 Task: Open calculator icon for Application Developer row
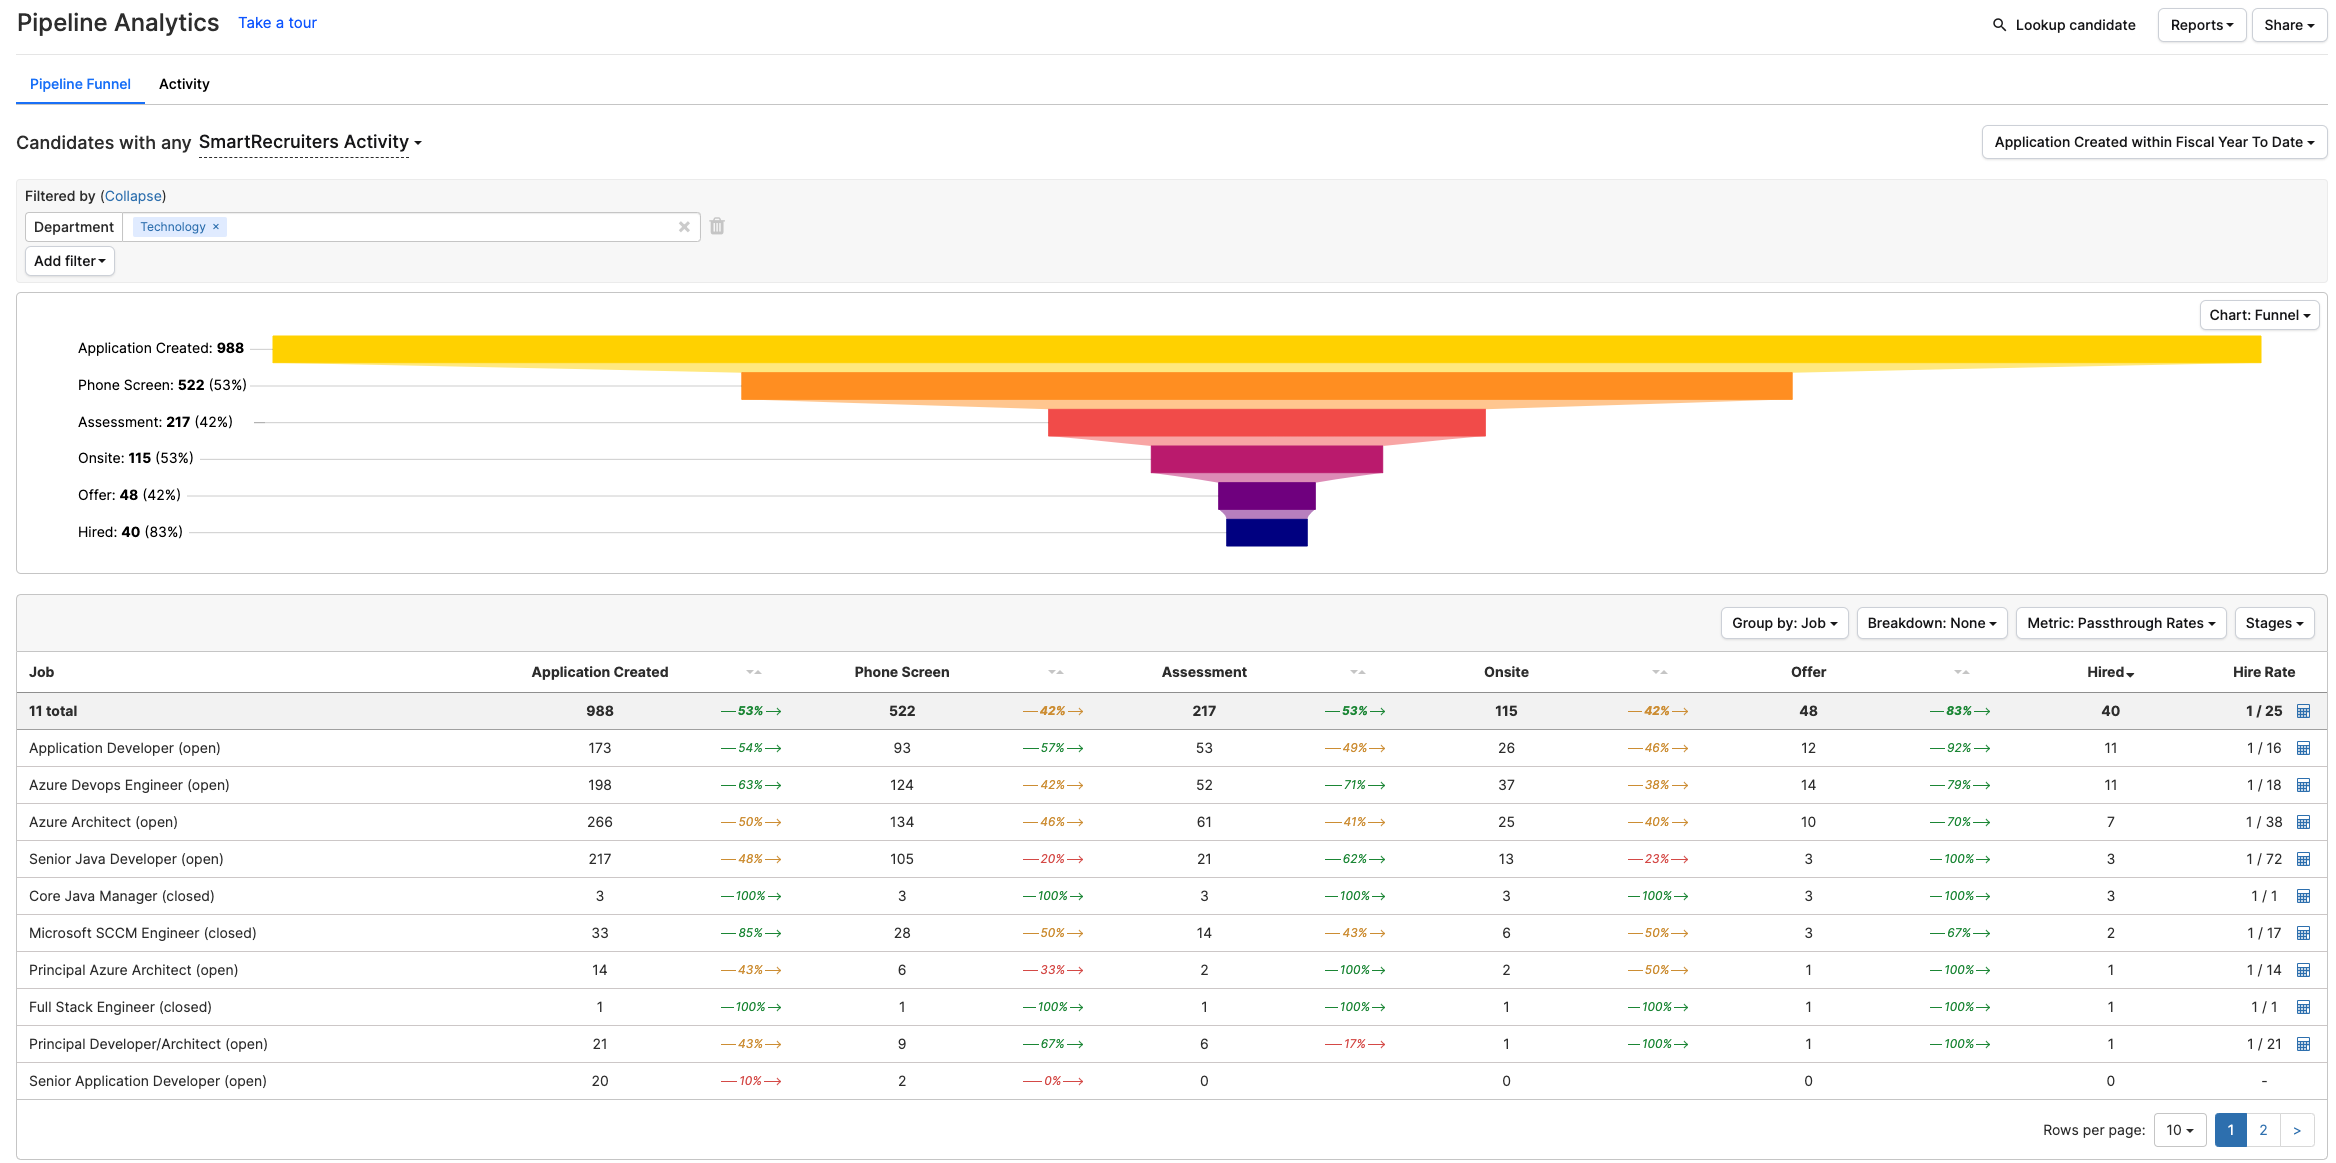coord(2303,748)
